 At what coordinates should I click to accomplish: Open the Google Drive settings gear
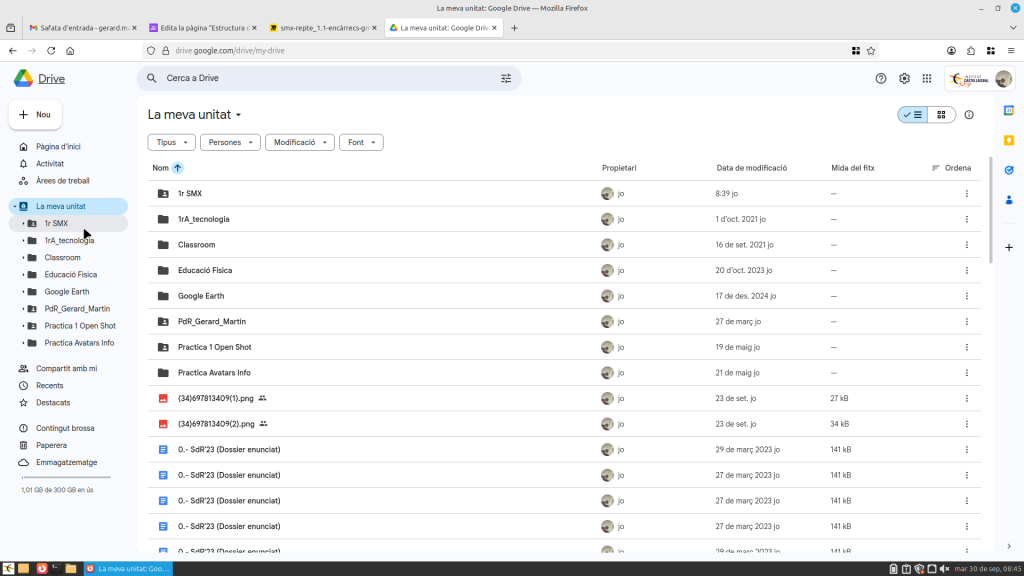tap(904, 78)
